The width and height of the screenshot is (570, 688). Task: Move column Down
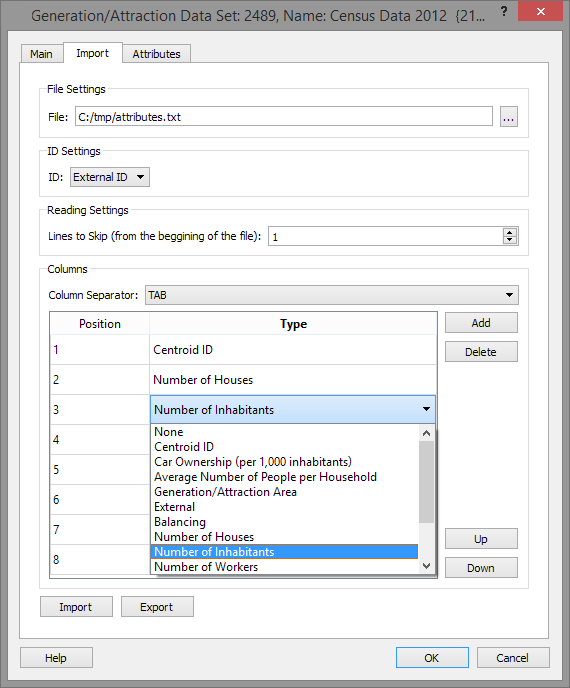click(481, 568)
